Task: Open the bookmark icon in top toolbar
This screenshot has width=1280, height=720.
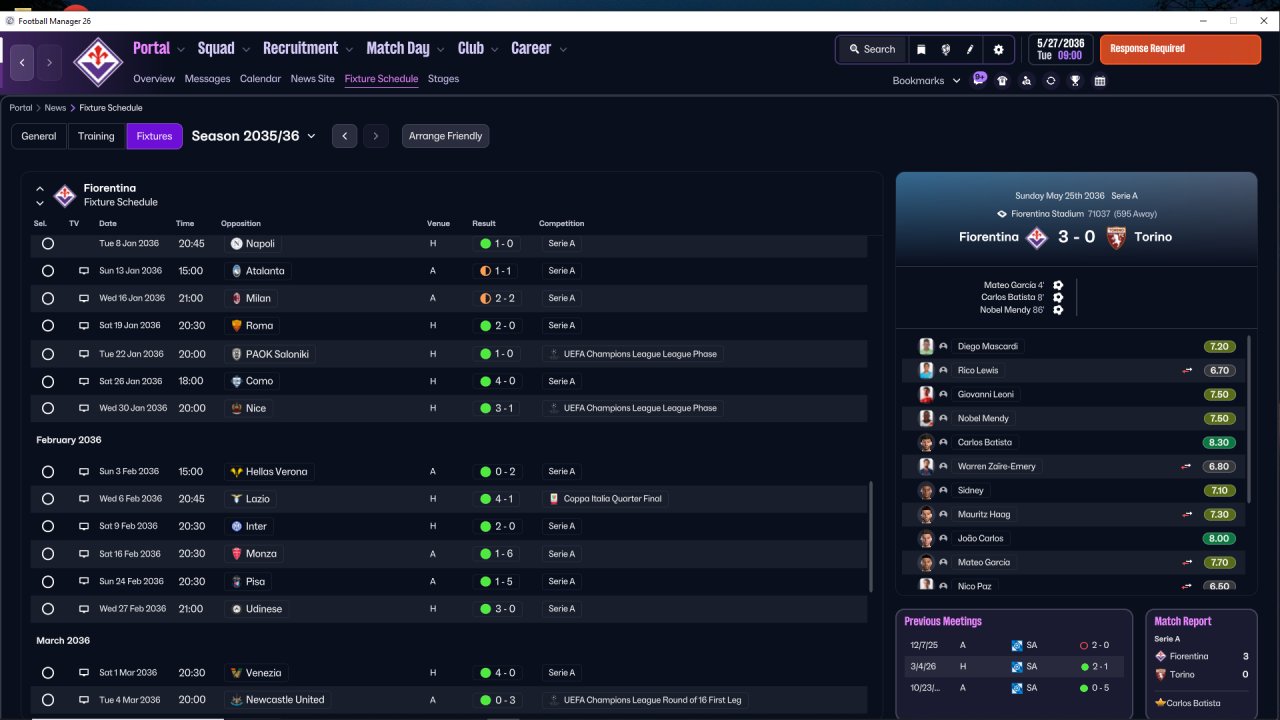Action: click(921, 49)
